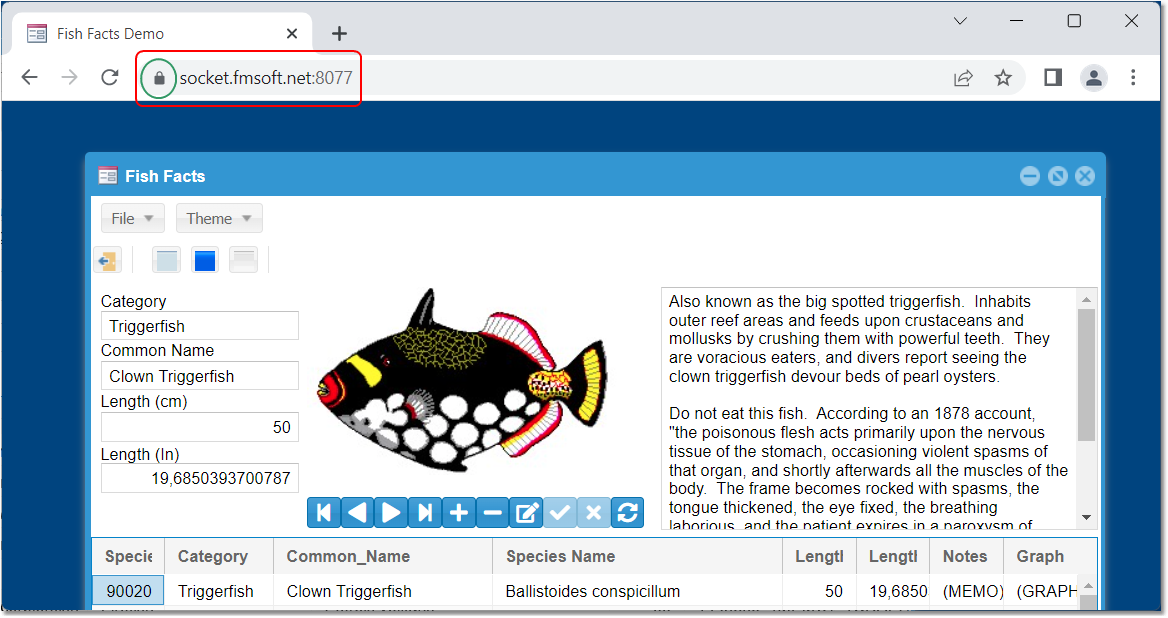Refresh the dataset in navigator
The width and height of the screenshot is (1168, 618).
pyautogui.click(x=628, y=513)
